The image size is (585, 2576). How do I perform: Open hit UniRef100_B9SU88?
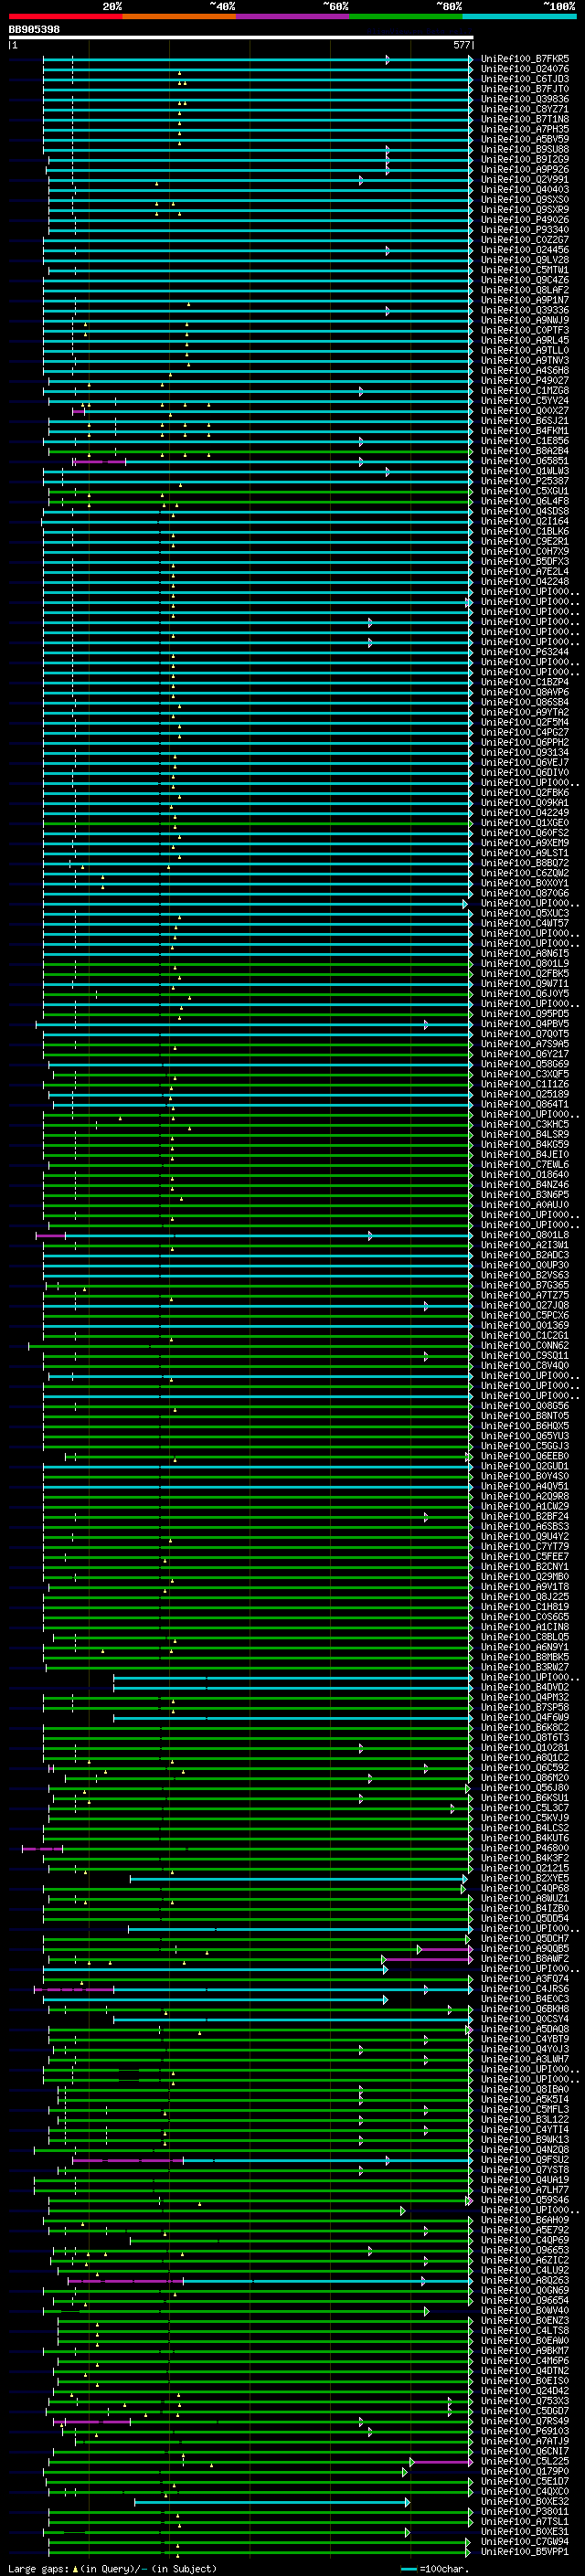coord(525,150)
